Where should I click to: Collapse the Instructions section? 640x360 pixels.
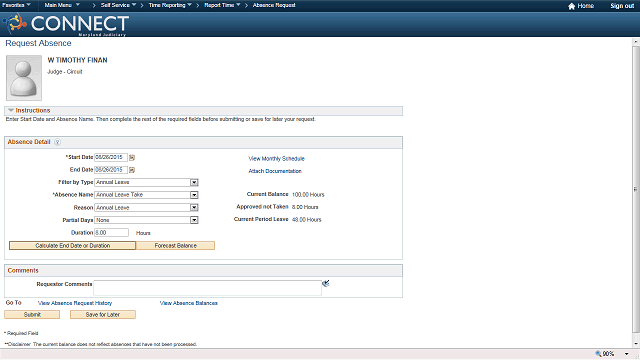click(11, 110)
